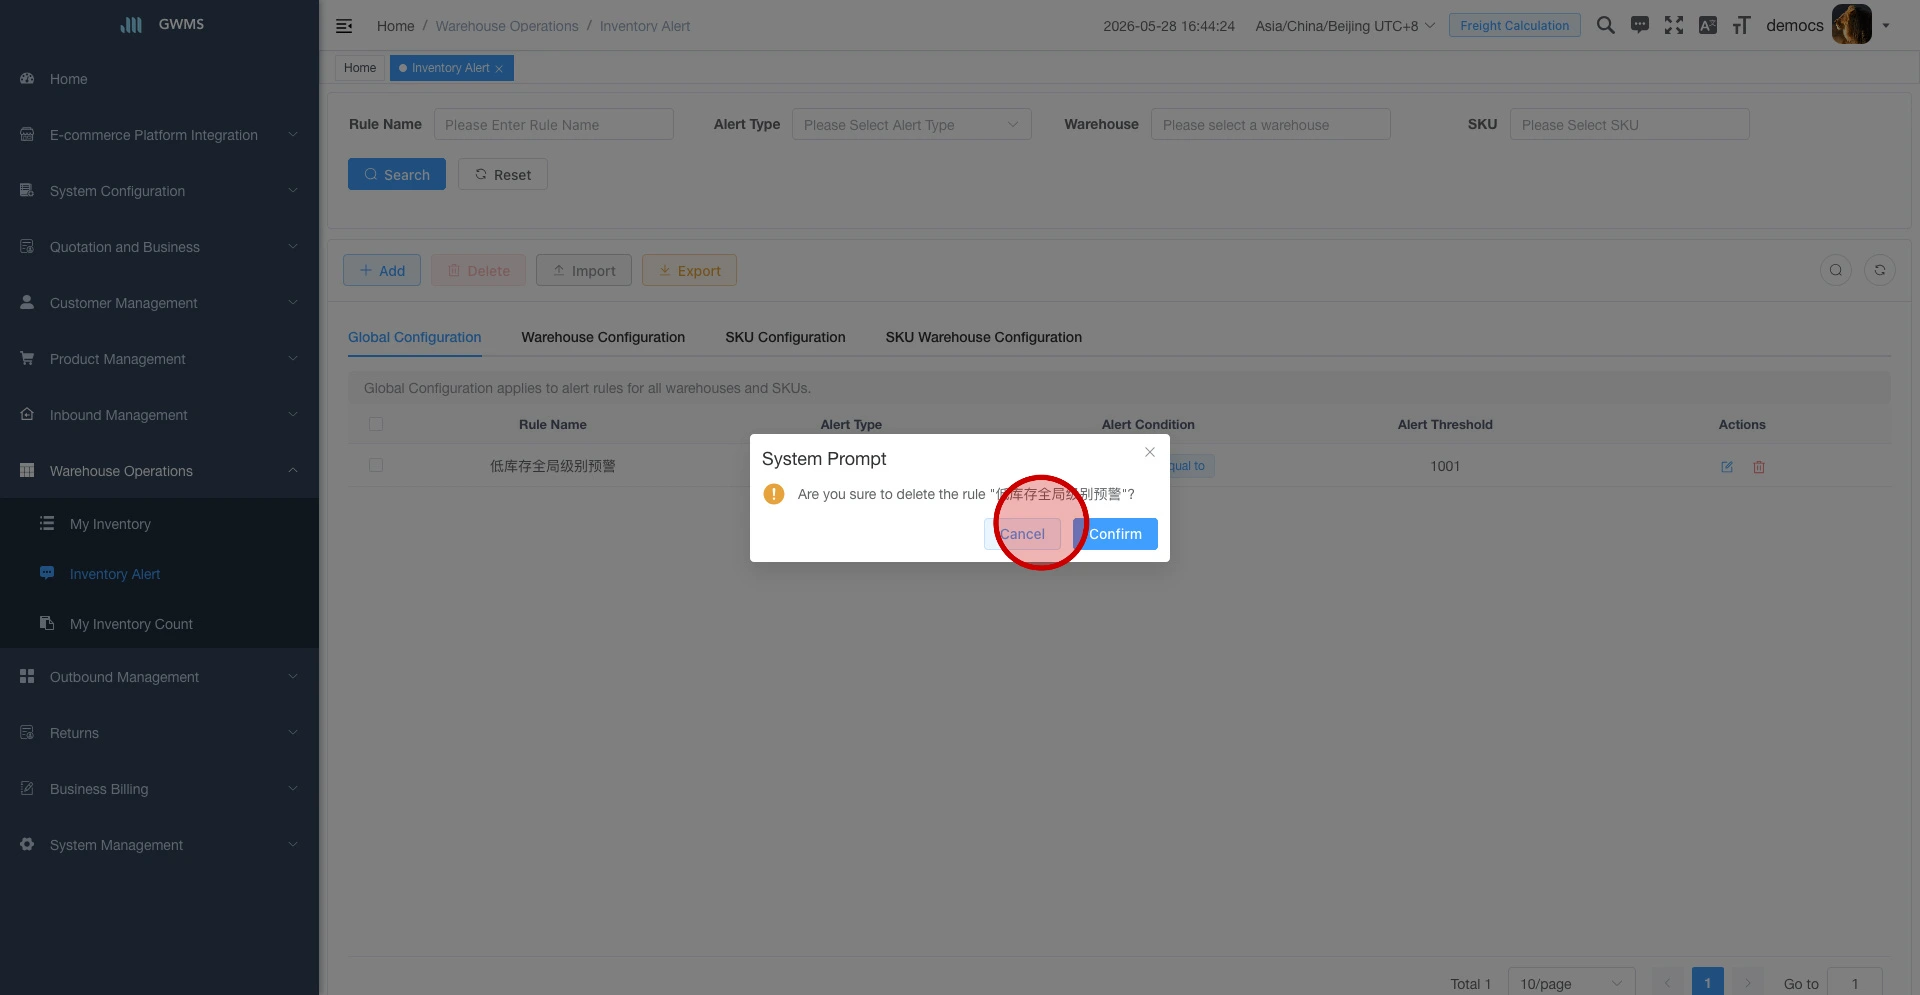Focus the Rule Name input field
Image resolution: width=1920 pixels, height=995 pixels.
553,125
